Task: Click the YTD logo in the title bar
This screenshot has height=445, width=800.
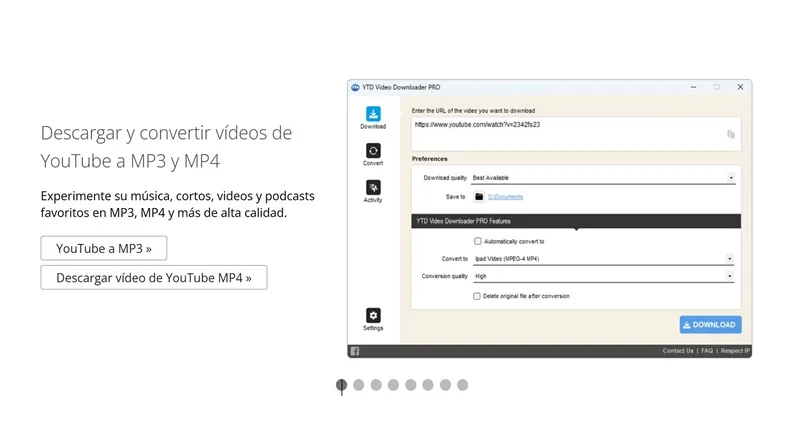Action: pos(355,87)
